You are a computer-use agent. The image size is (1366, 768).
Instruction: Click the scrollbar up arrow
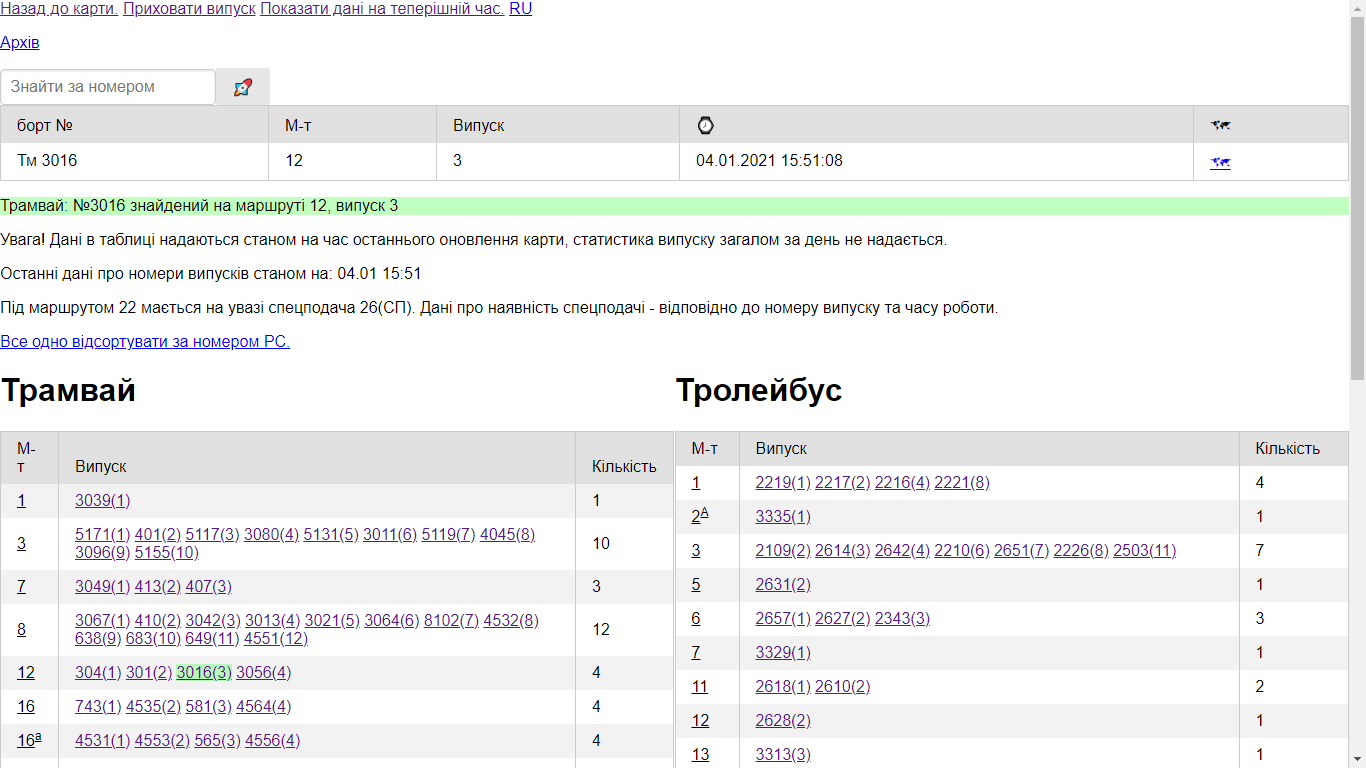click(x=1357, y=8)
